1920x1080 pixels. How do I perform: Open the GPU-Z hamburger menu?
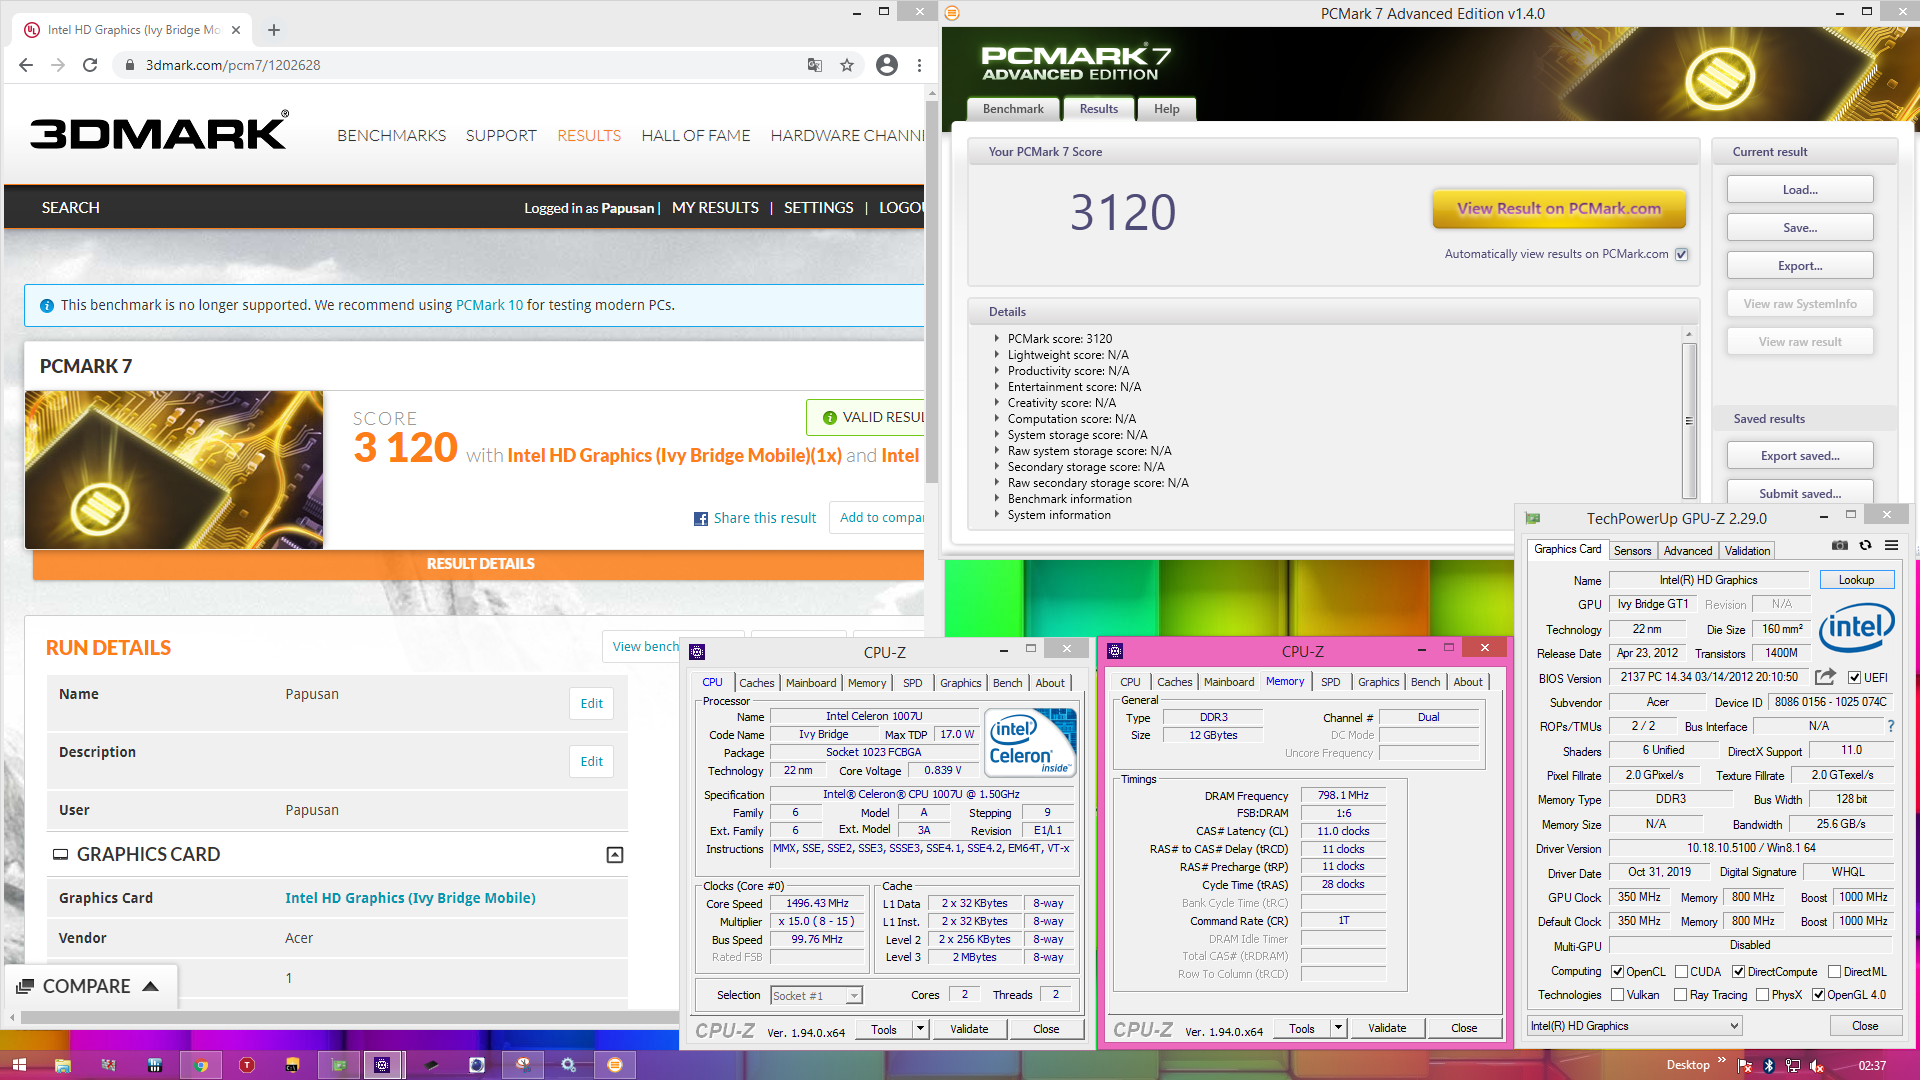click(x=1891, y=546)
